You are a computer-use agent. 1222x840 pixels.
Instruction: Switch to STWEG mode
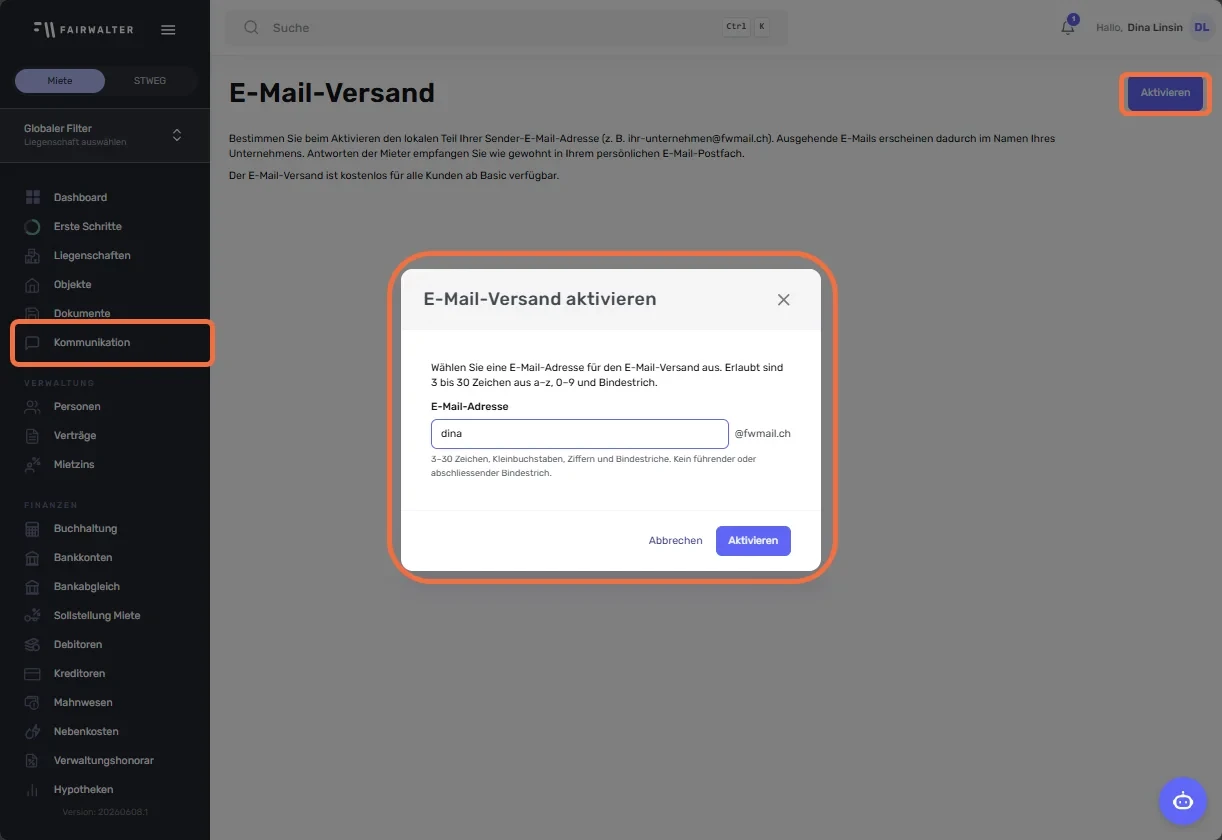(x=150, y=81)
